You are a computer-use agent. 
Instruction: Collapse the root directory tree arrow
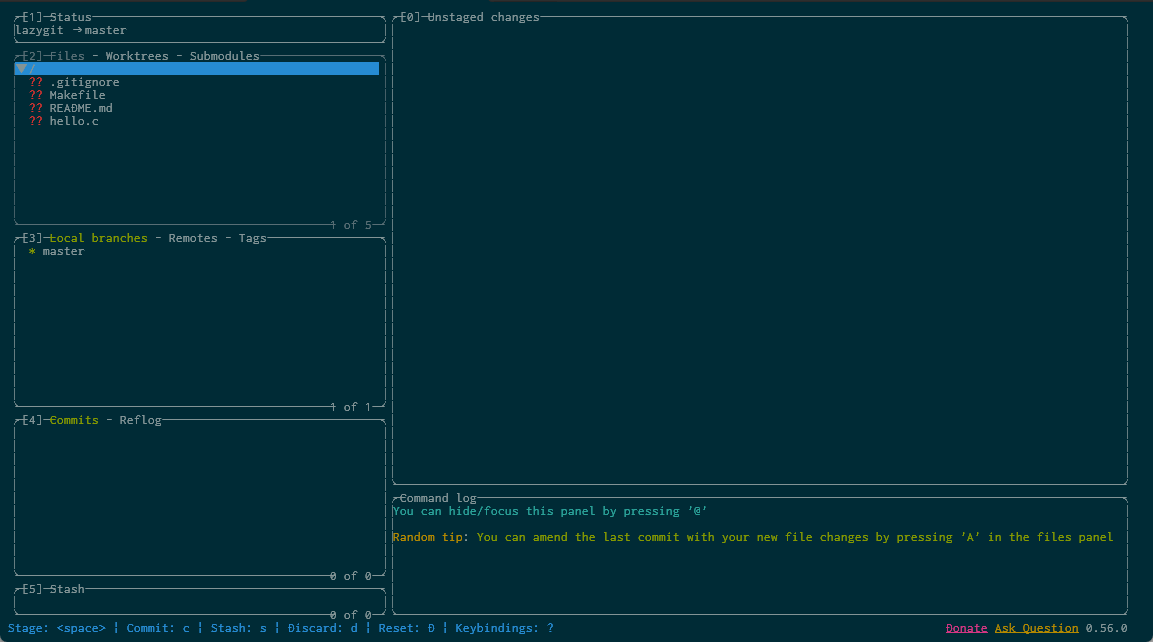tap(21, 69)
